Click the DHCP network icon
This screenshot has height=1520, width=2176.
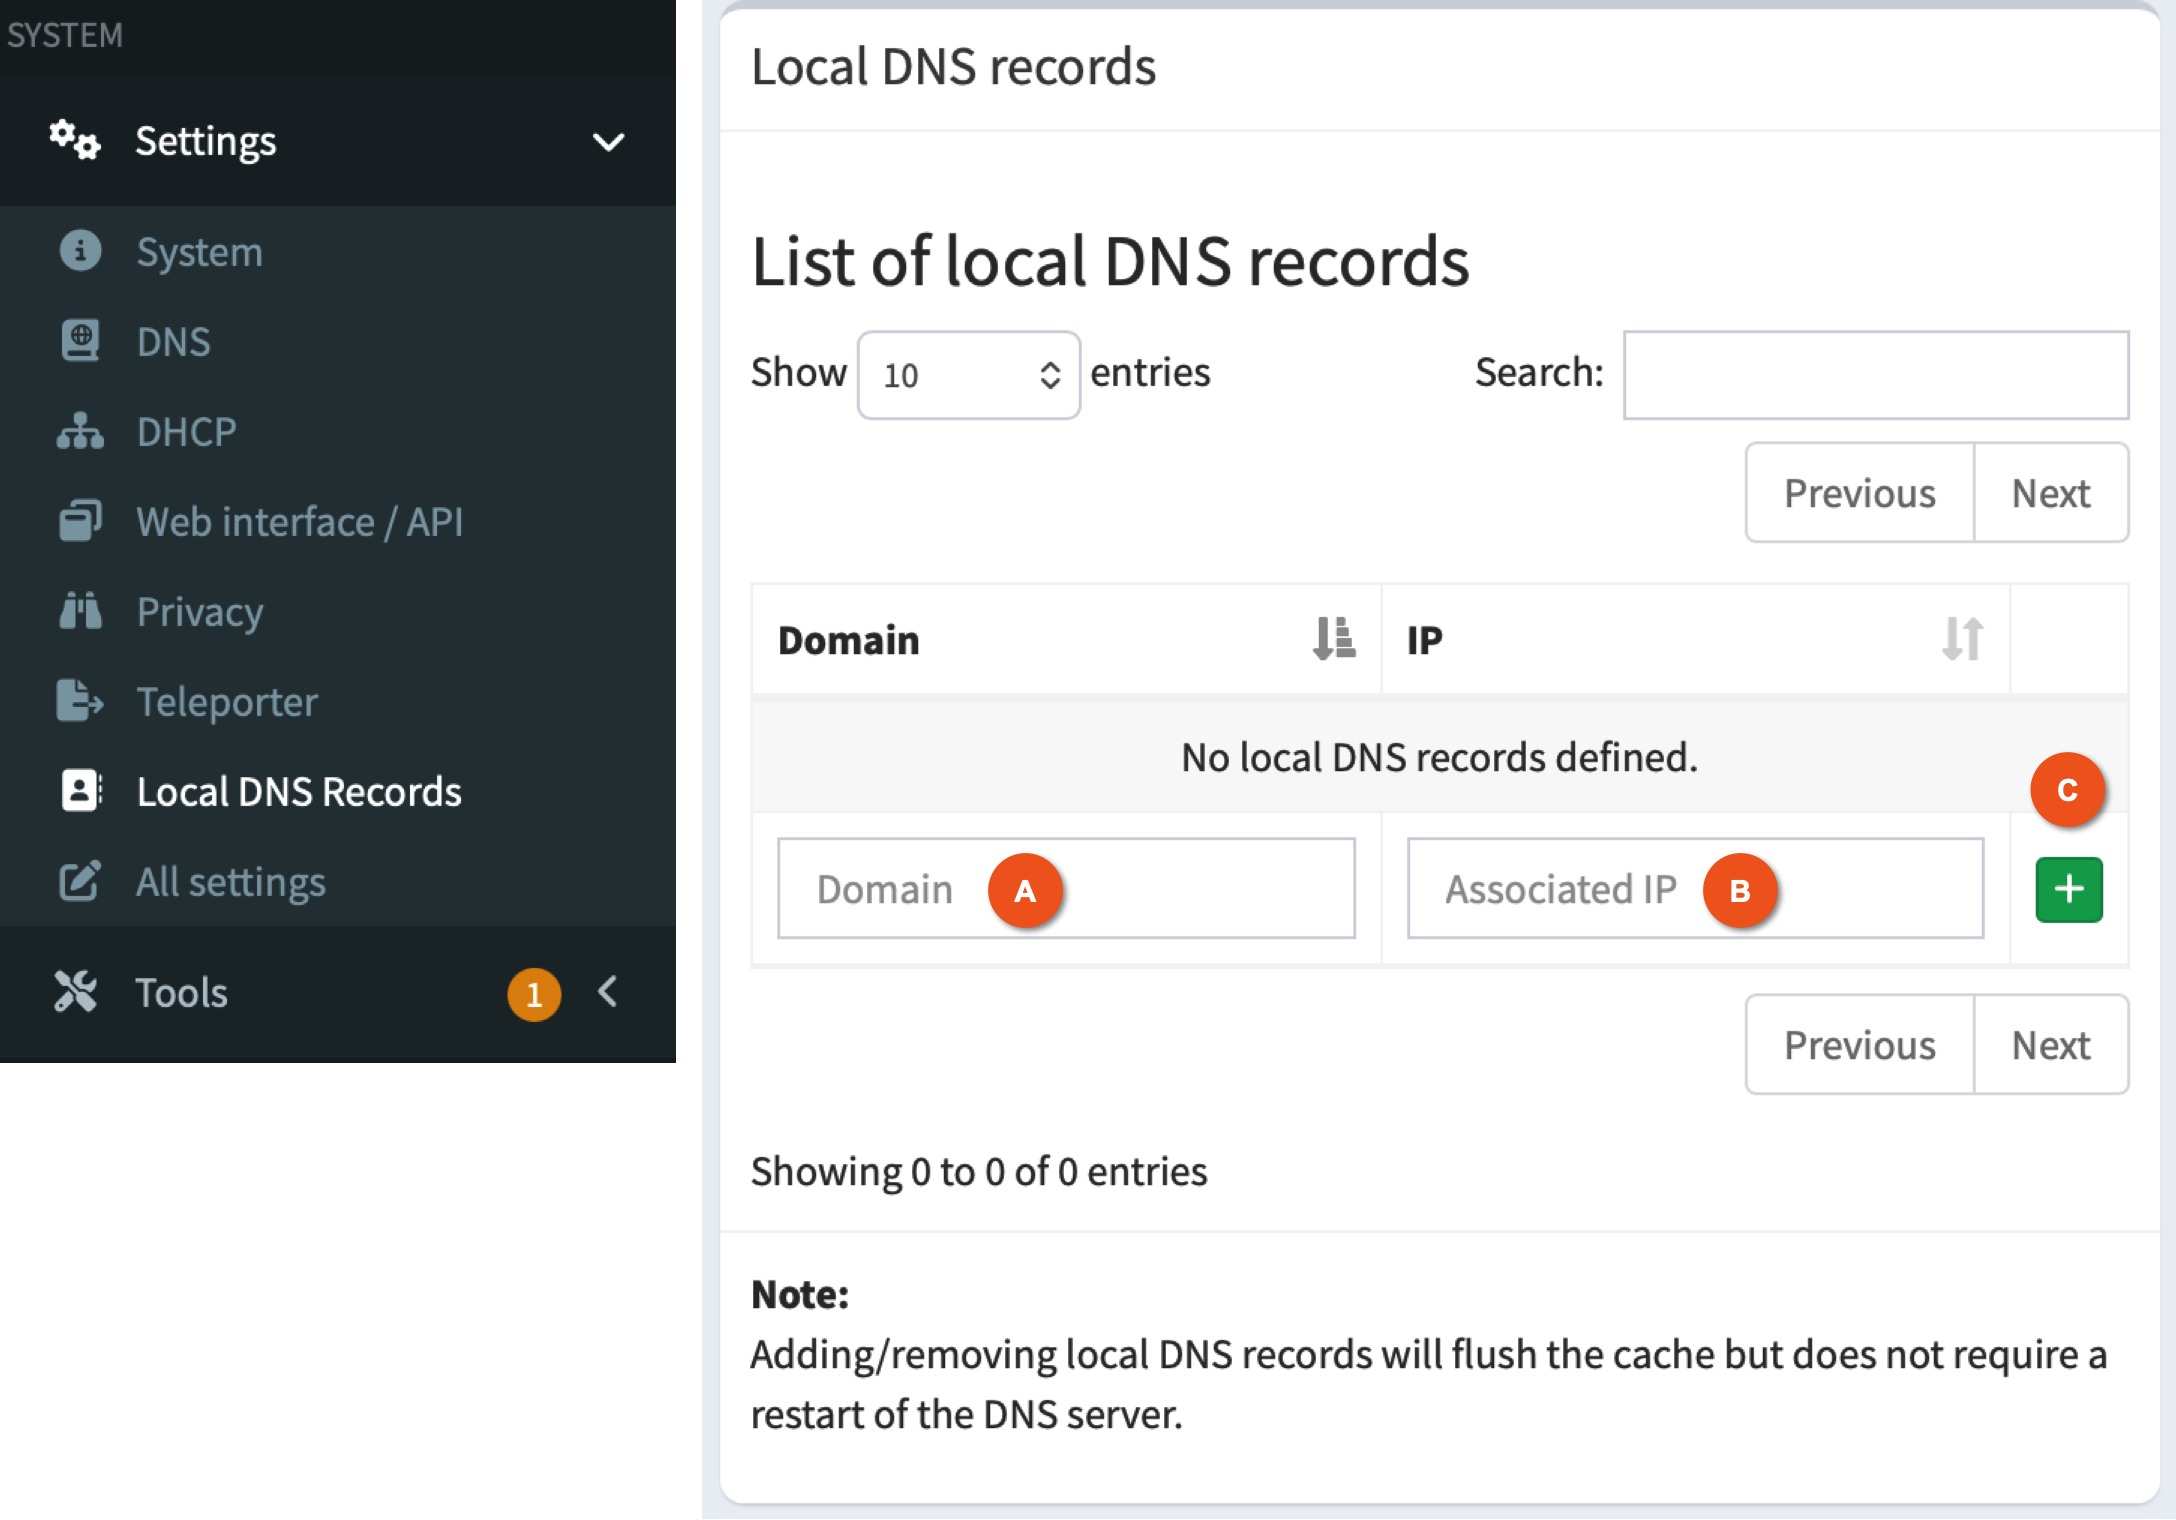pos(81,431)
